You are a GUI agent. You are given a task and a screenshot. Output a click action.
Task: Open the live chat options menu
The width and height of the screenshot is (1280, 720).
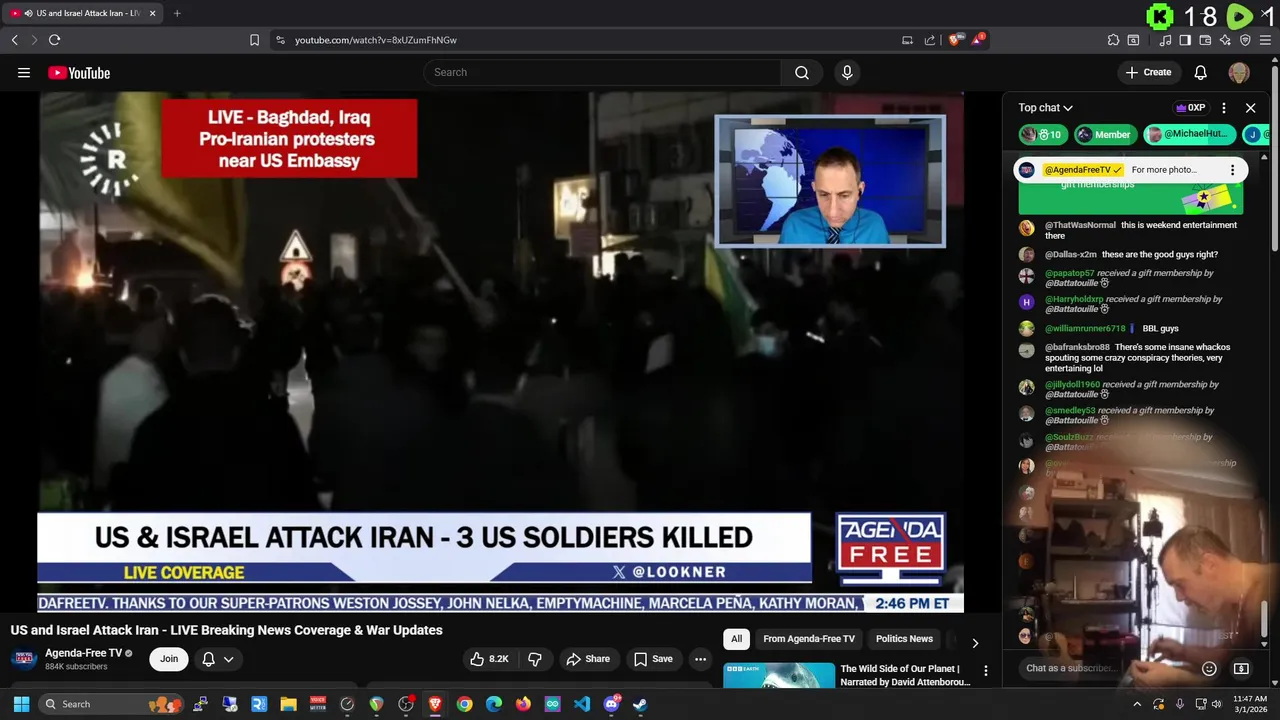(1223, 108)
